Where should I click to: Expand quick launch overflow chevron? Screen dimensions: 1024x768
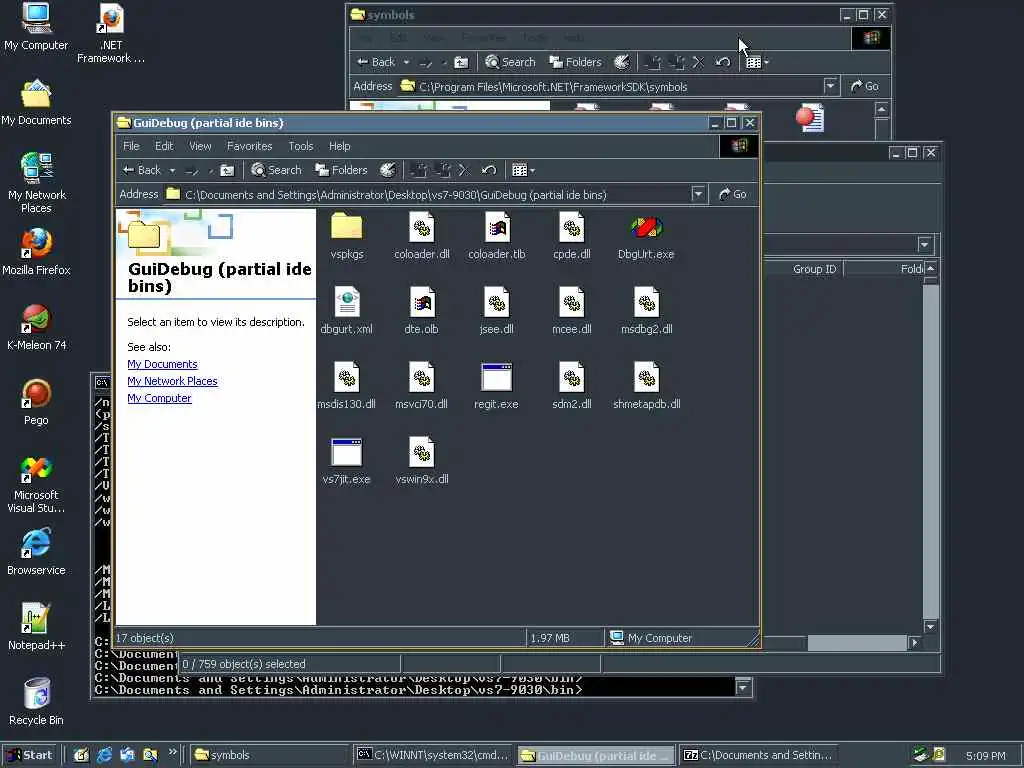coord(172,752)
